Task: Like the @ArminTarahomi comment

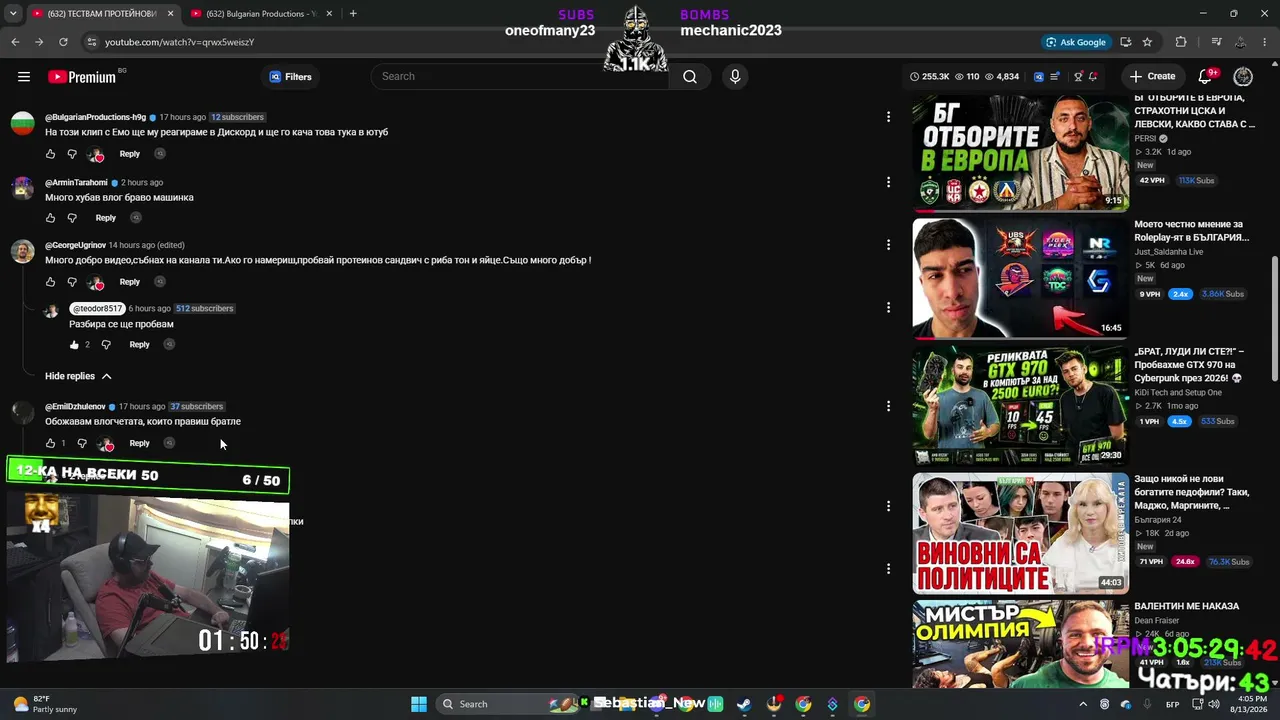Action: tap(51, 218)
